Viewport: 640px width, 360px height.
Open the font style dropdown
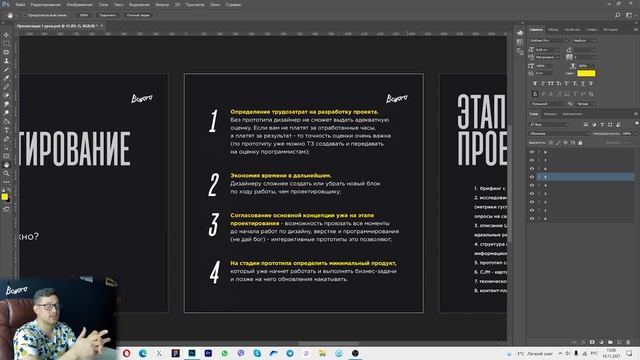[x=584, y=41]
